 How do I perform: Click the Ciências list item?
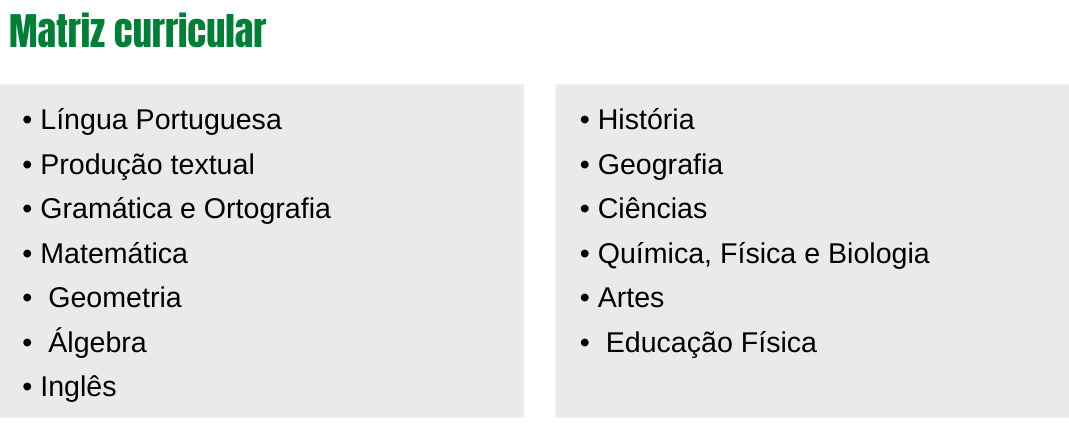(652, 209)
